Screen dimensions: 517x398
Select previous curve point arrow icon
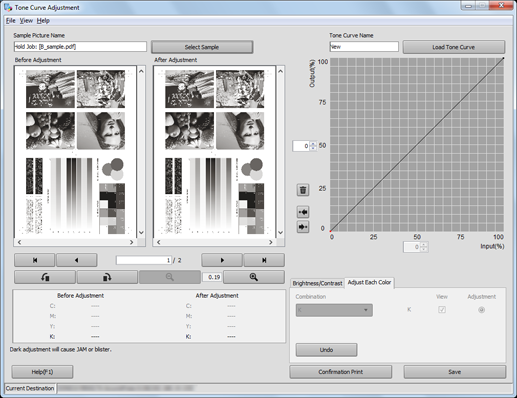303,212
